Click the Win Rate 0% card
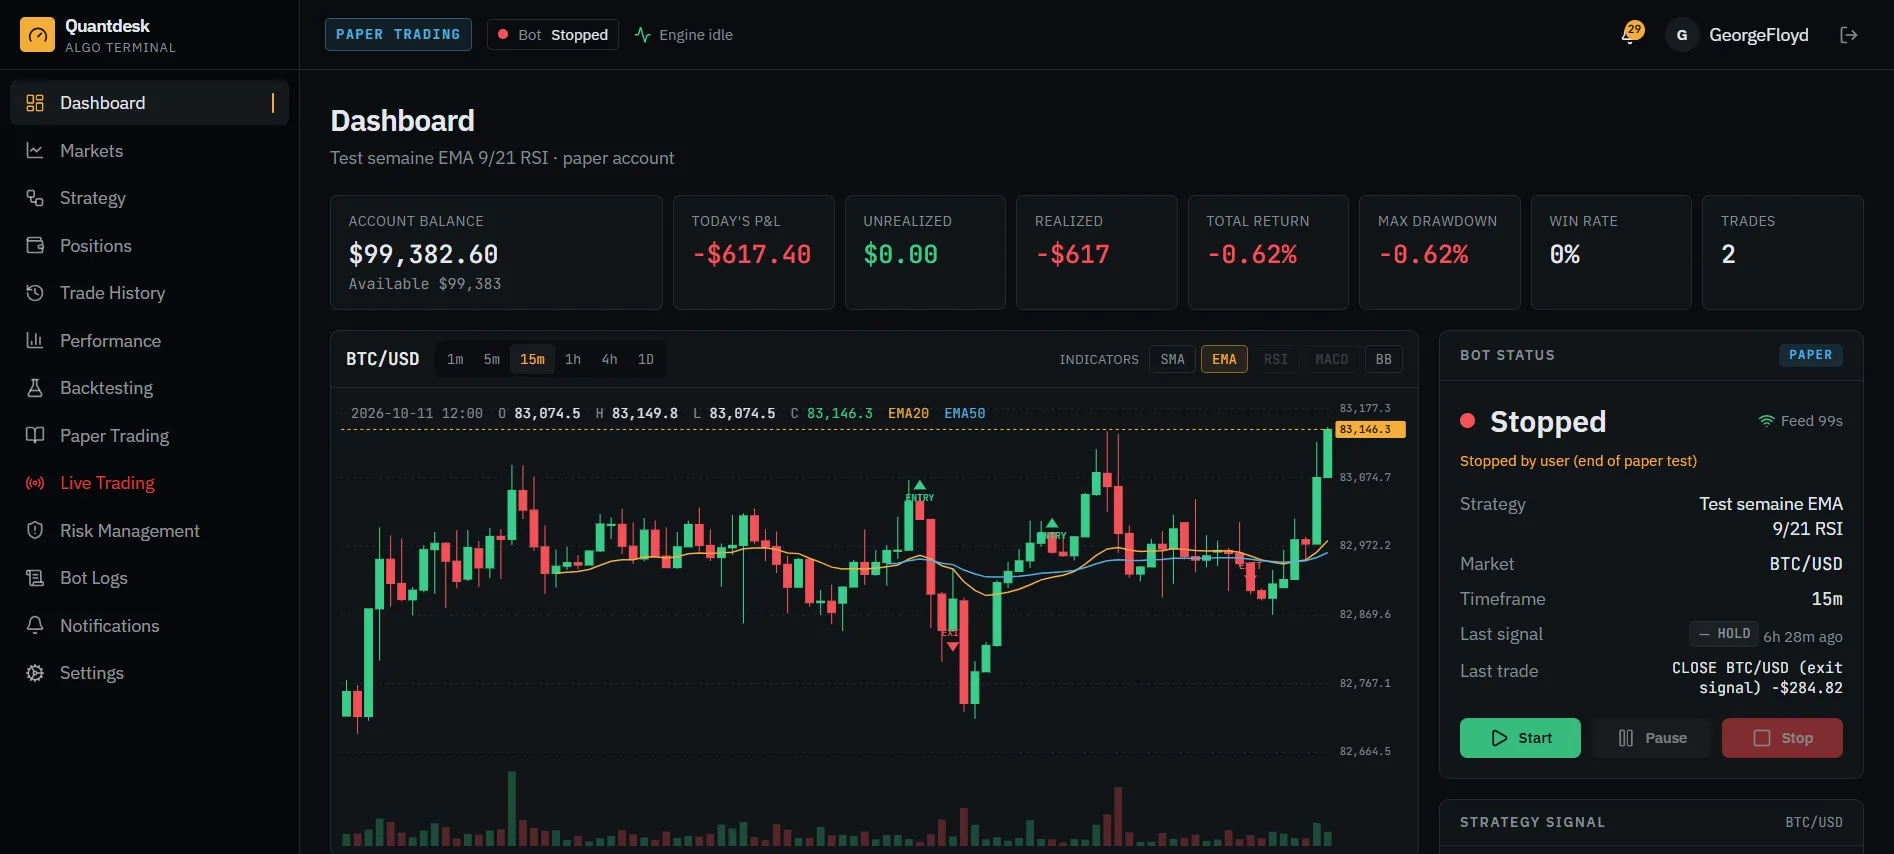1894x854 pixels. tap(1611, 252)
